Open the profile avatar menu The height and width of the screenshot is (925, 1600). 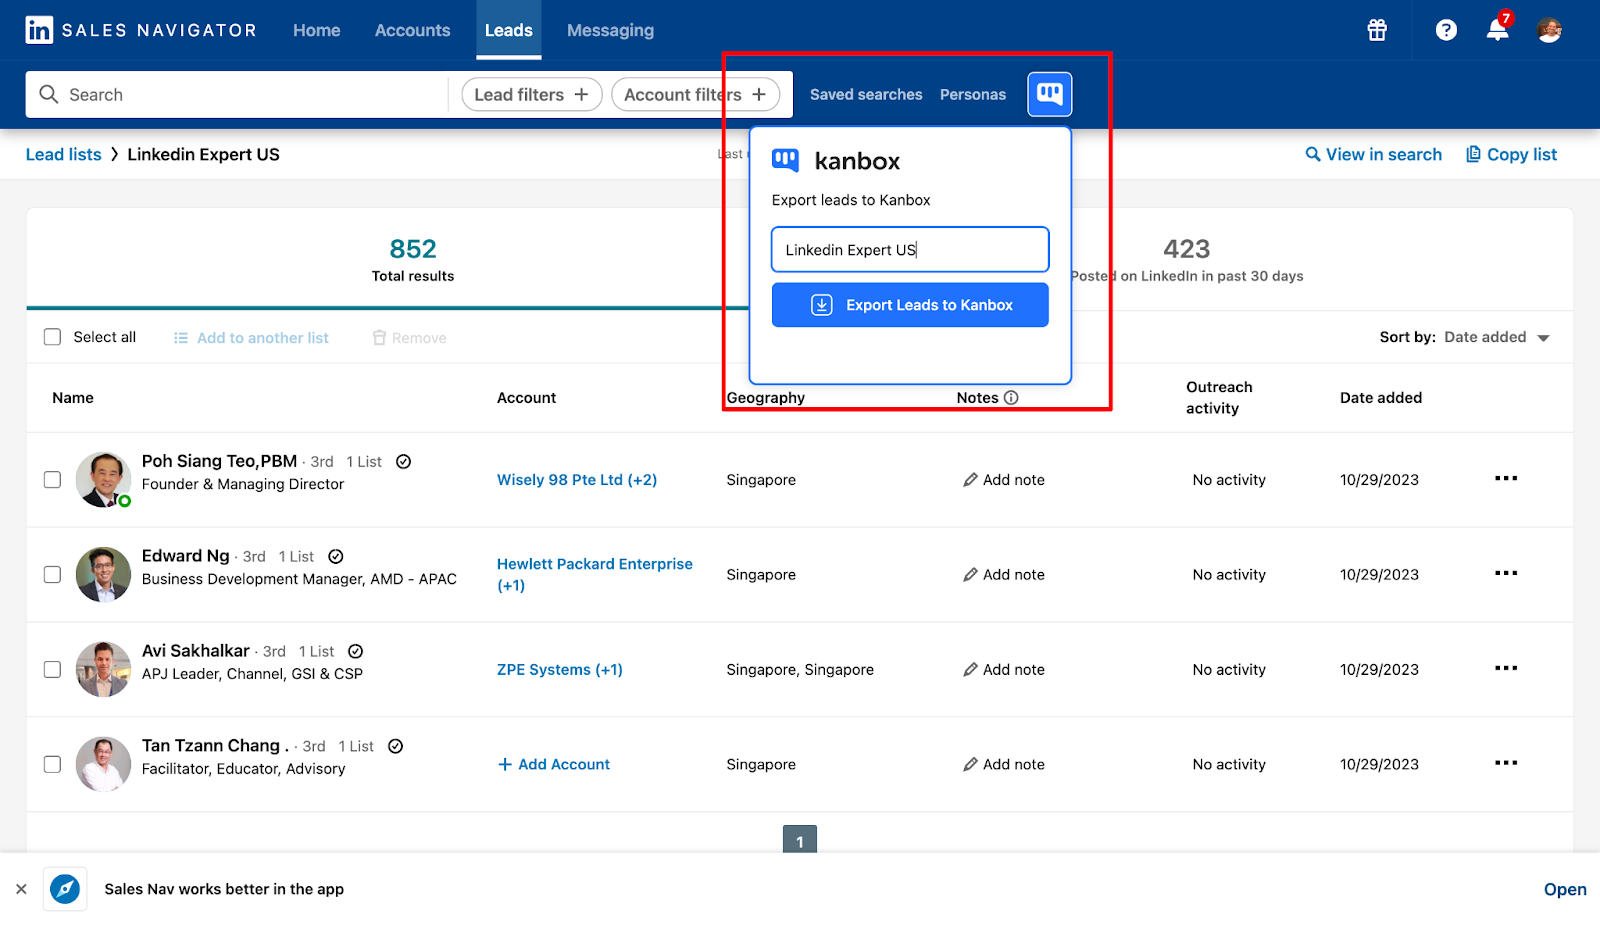(1549, 30)
